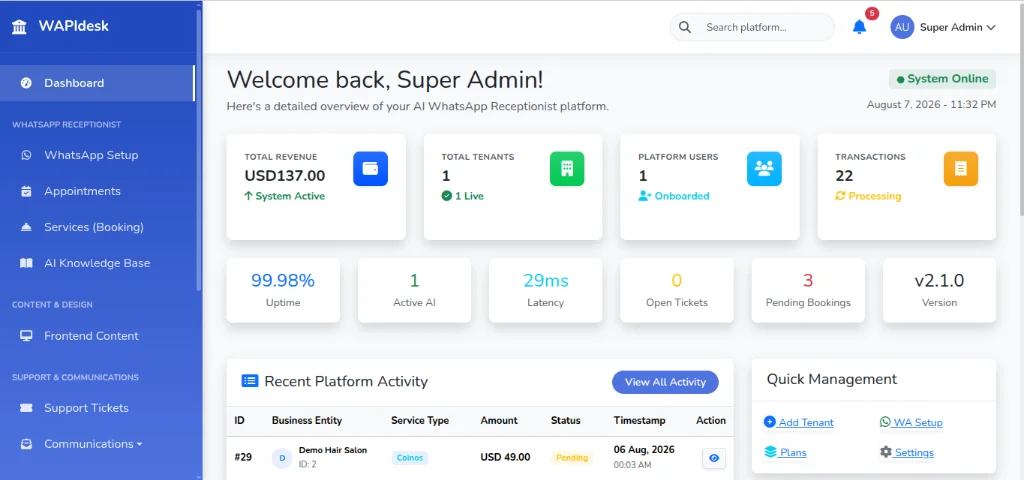Click the Transactions receipt icon
The image size is (1024, 480).
coord(961,168)
